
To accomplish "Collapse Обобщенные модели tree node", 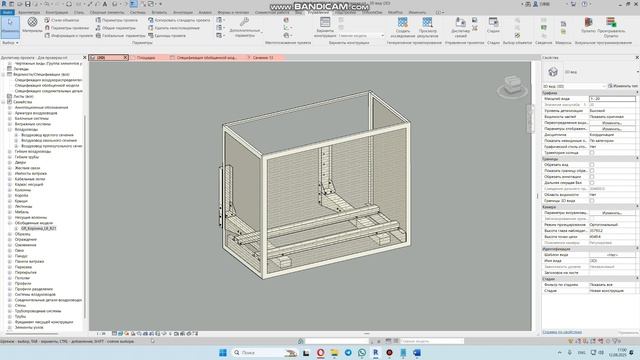I will (x=10, y=223).
